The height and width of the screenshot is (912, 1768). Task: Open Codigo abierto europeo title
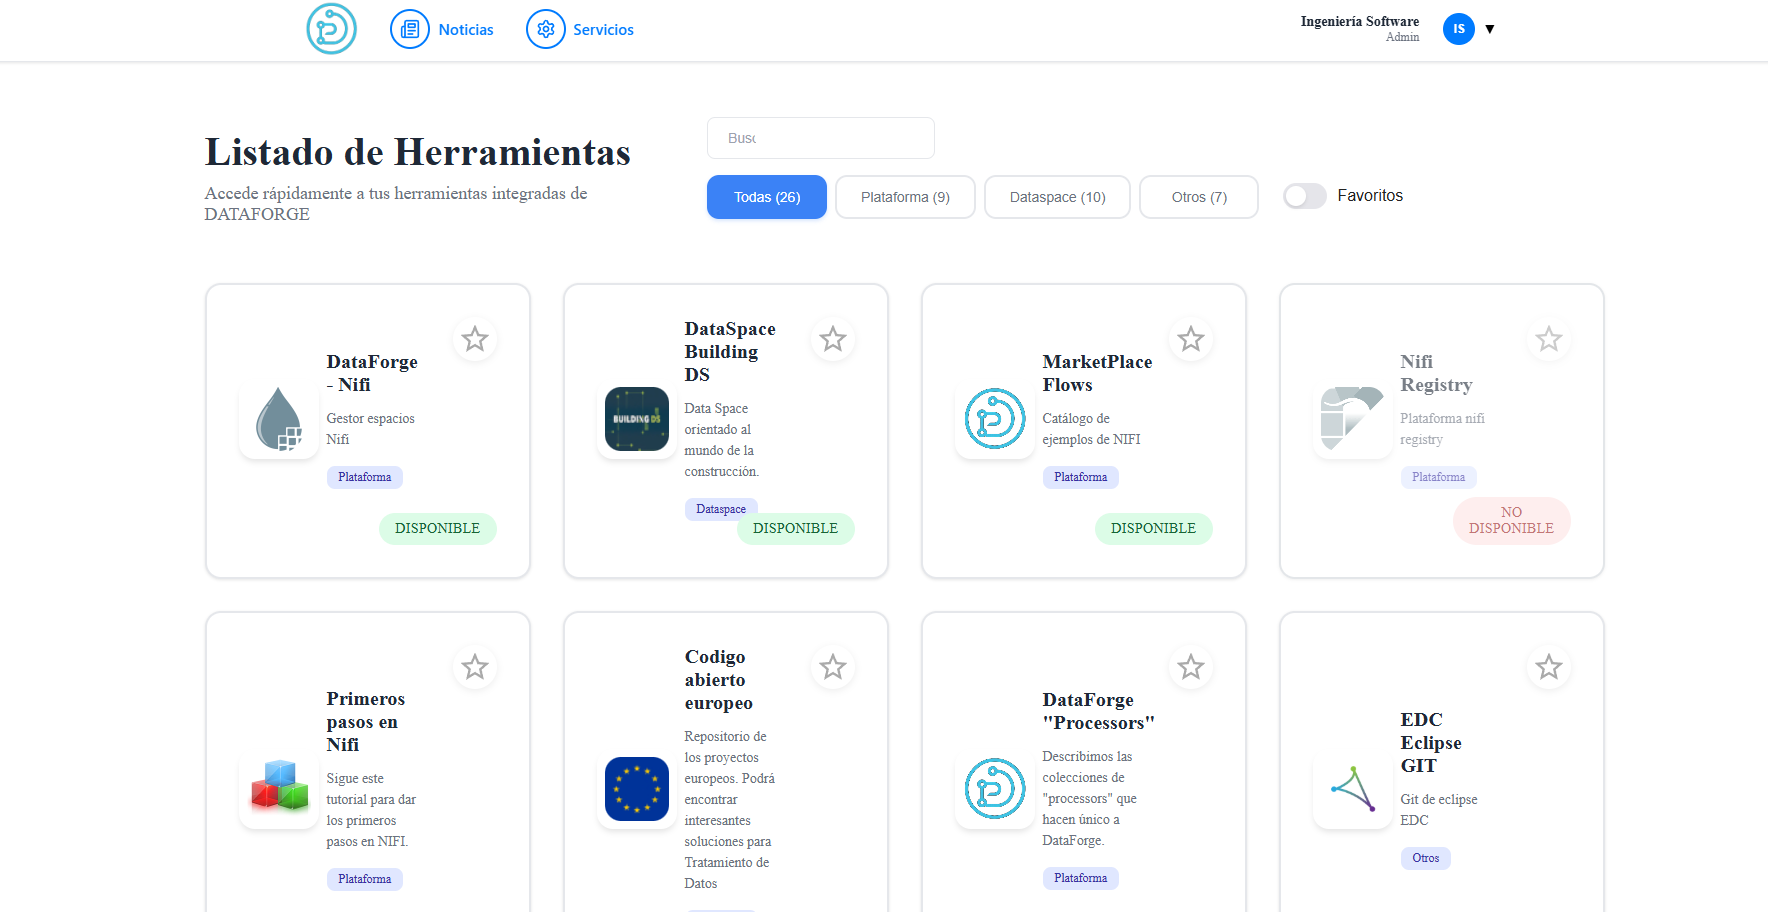tap(718, 680)
